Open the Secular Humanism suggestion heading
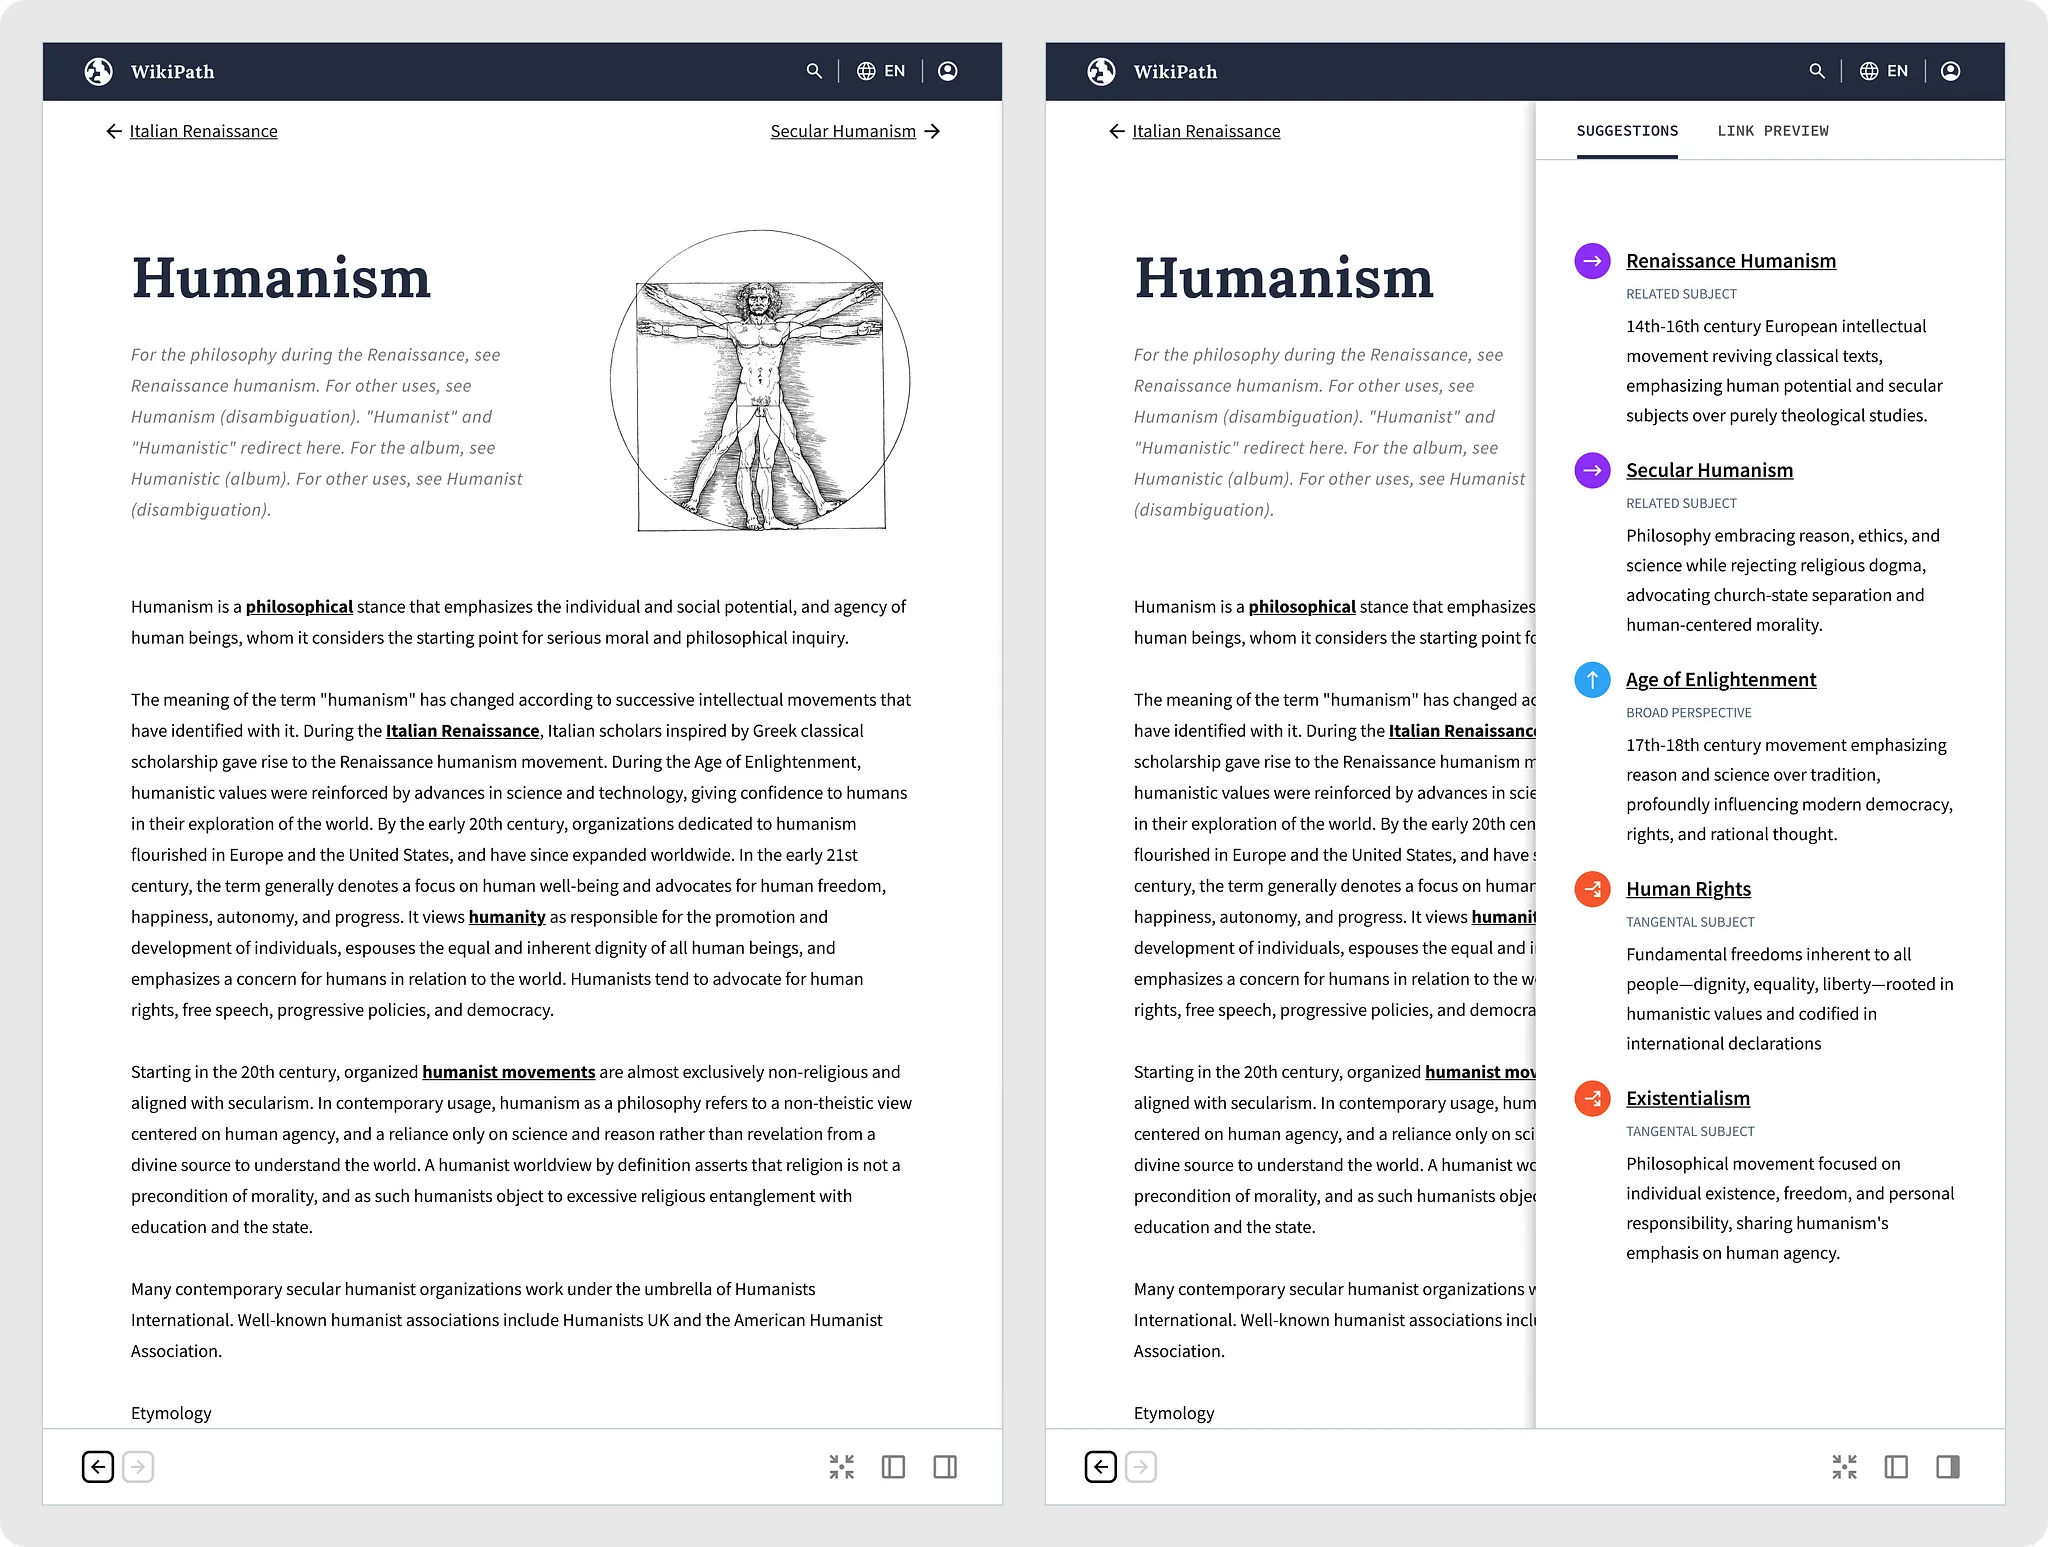This screenshot has width=2048, height=1547. pos(1709,470)
